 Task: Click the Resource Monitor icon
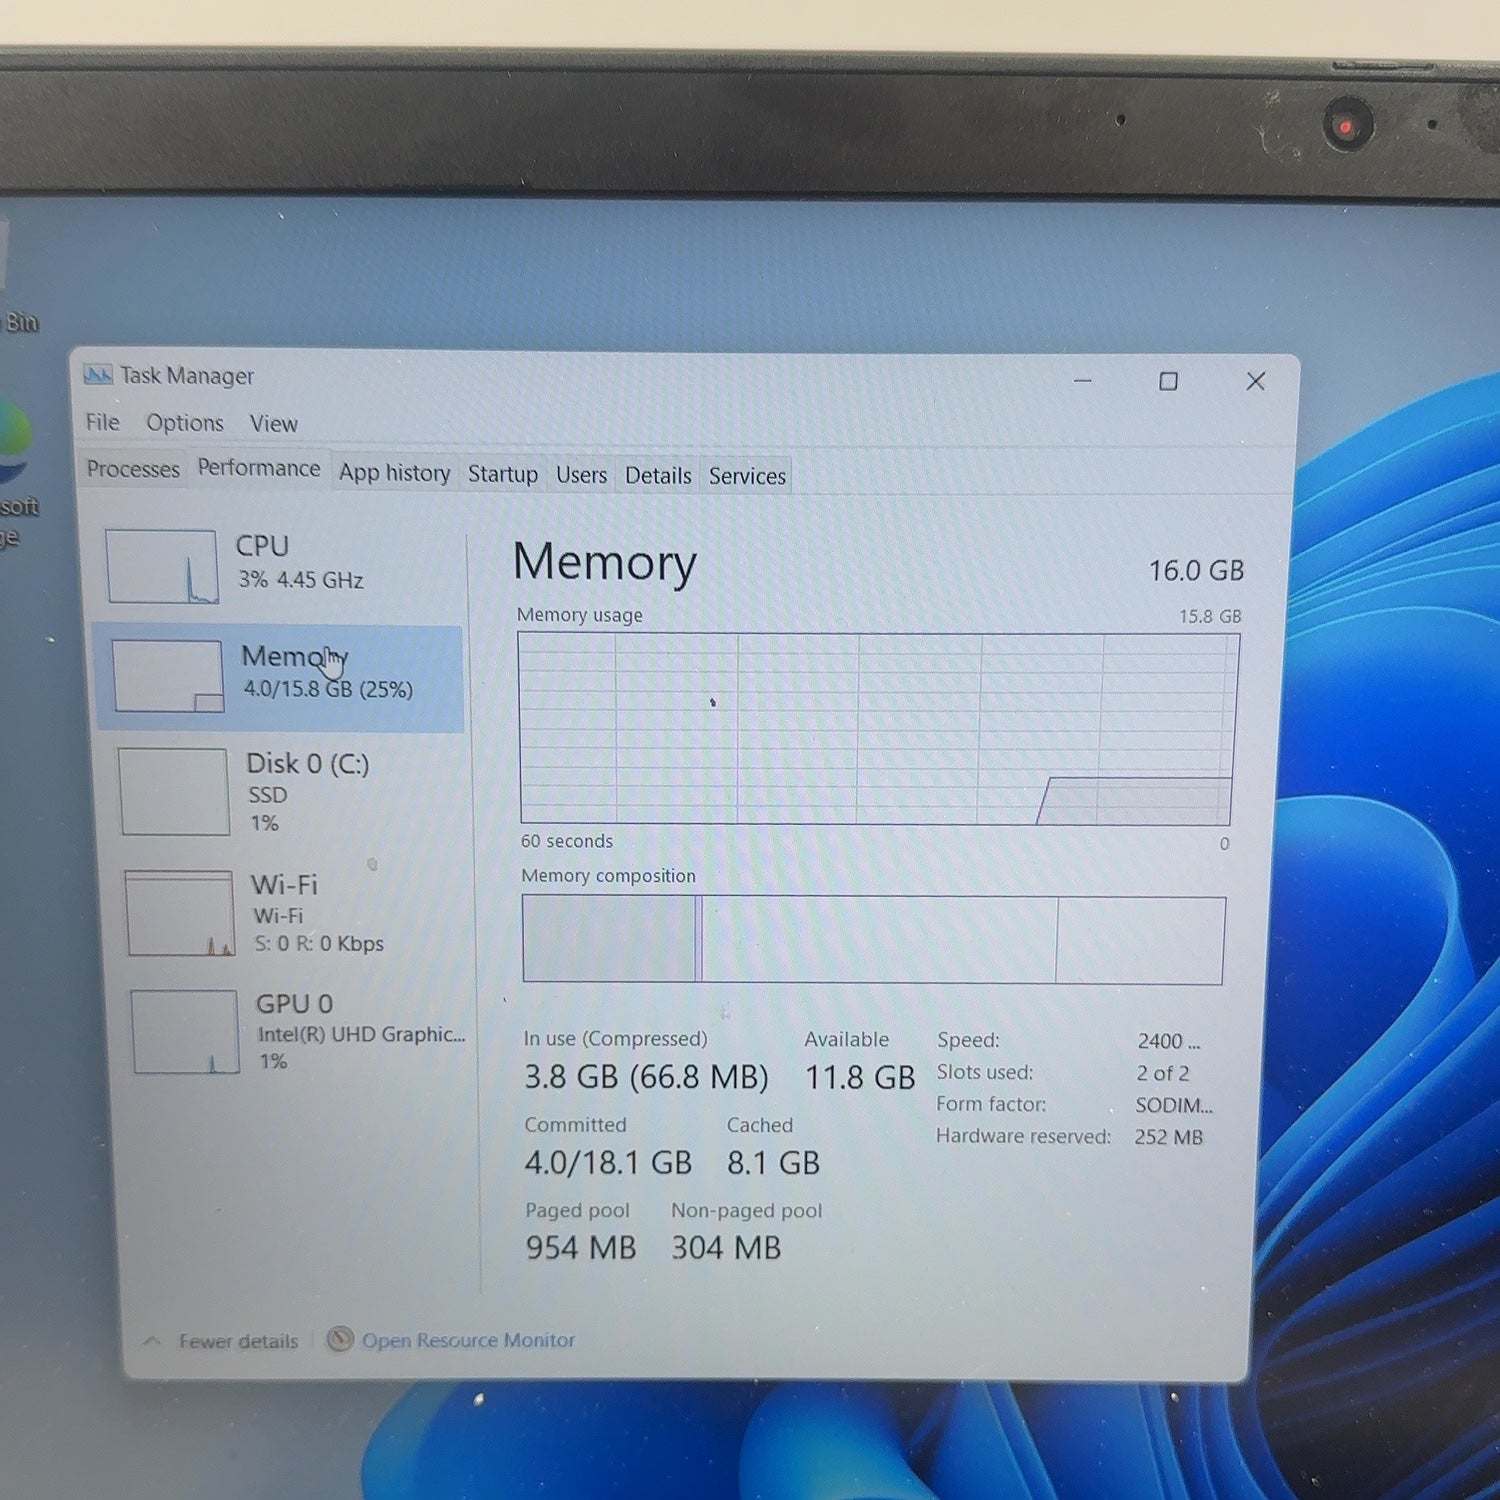(x=340, y=1339)
